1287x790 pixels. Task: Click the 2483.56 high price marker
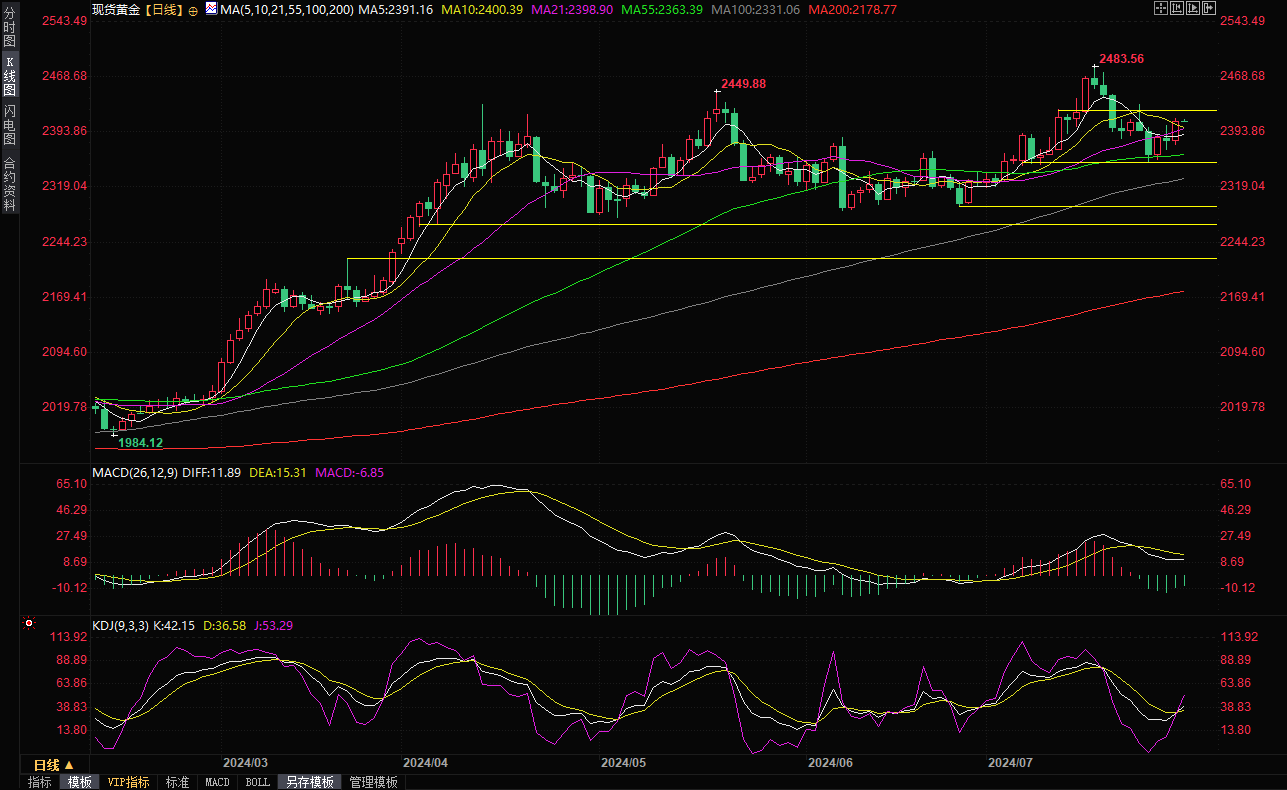(x=1121, y=59)
